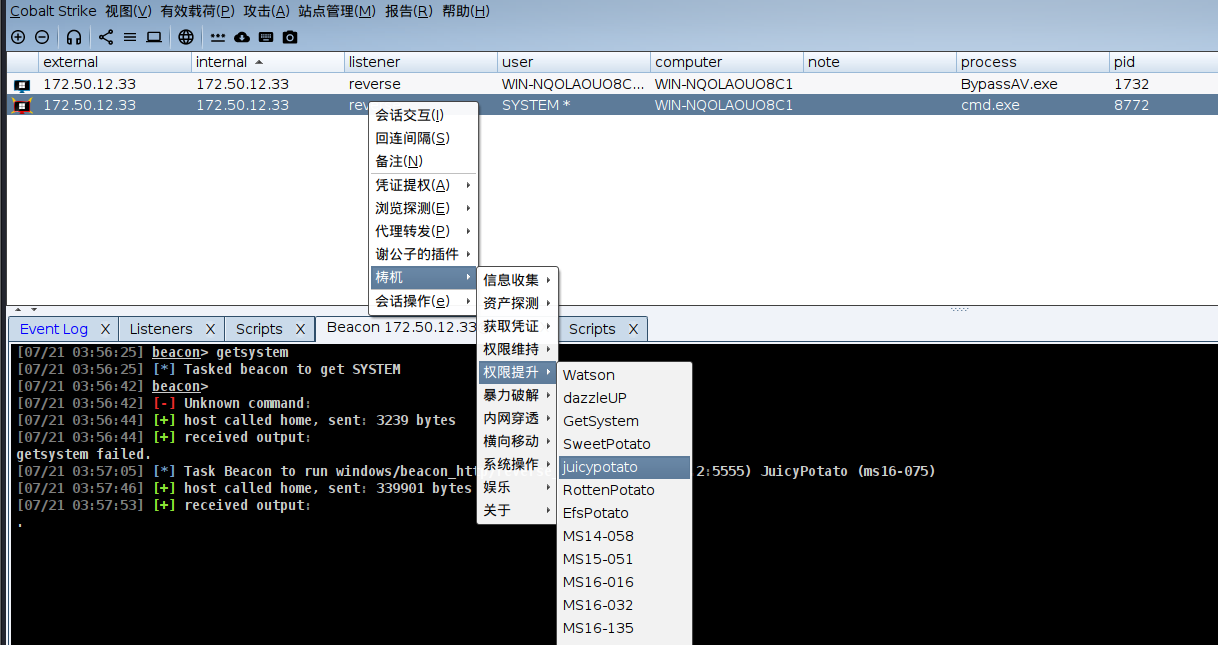The height and width of the screenshot is (645, 1218).
Task: Open the globe web icon
Action: (186, 37)
